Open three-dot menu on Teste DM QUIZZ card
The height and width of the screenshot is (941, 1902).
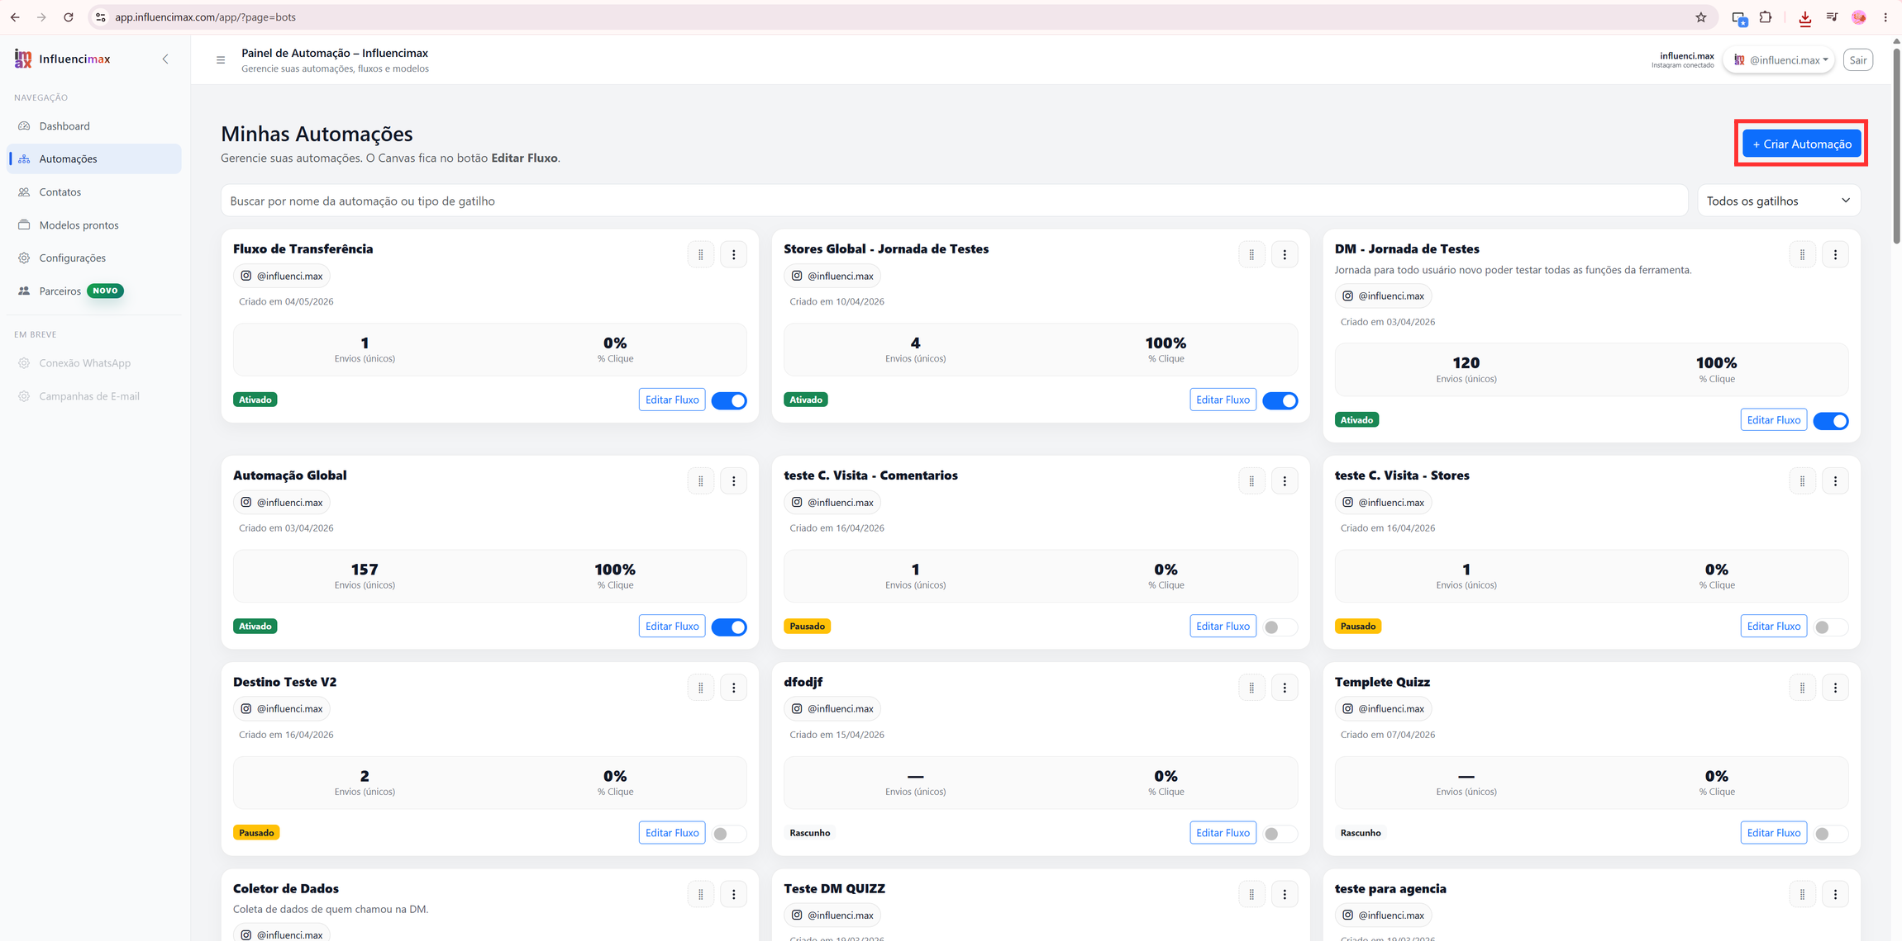tap(1285, 895)
